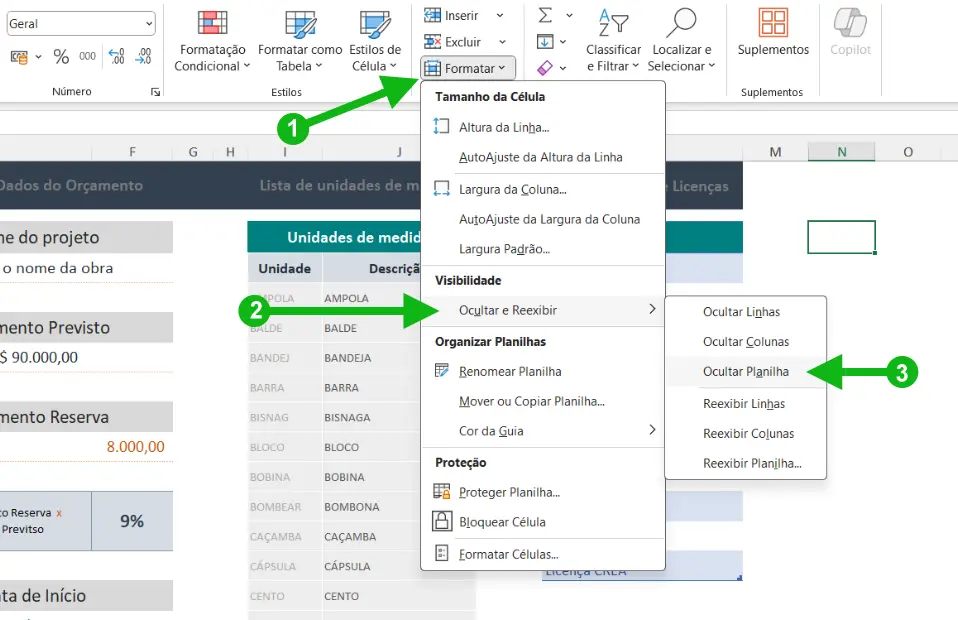Close the Formatar dropdown button
Screen dimensions: 958x620
click(x=468, y=68)
